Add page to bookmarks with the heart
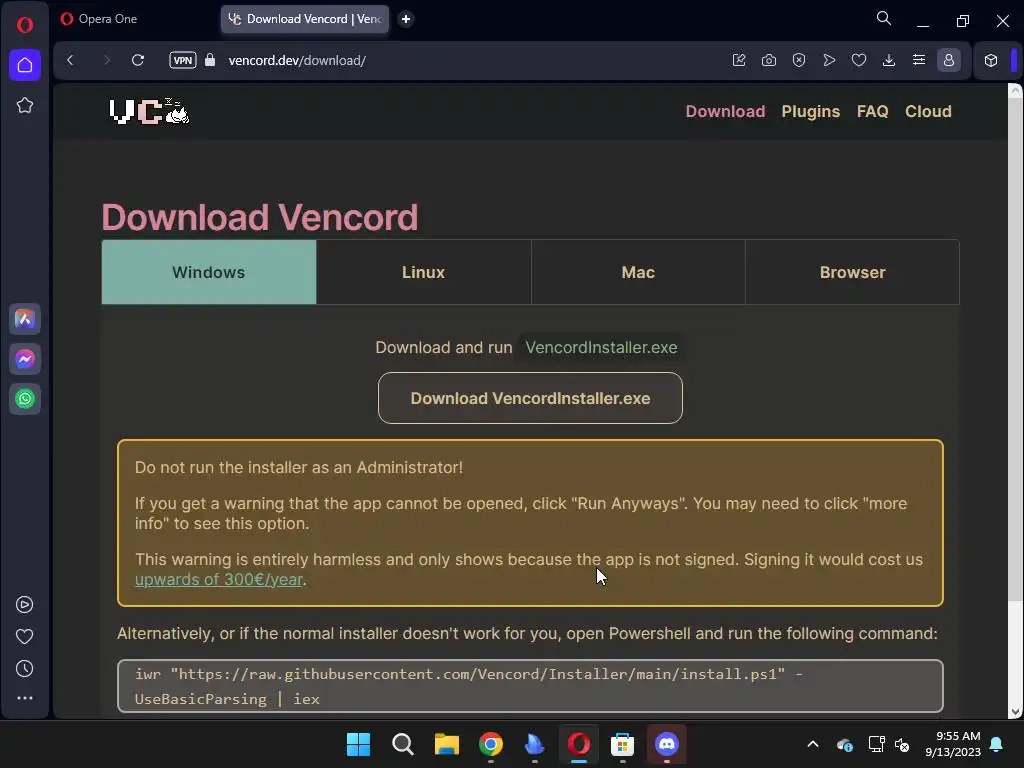The image size is (1024, 768). pyautogui.click(x=859, y=60)
